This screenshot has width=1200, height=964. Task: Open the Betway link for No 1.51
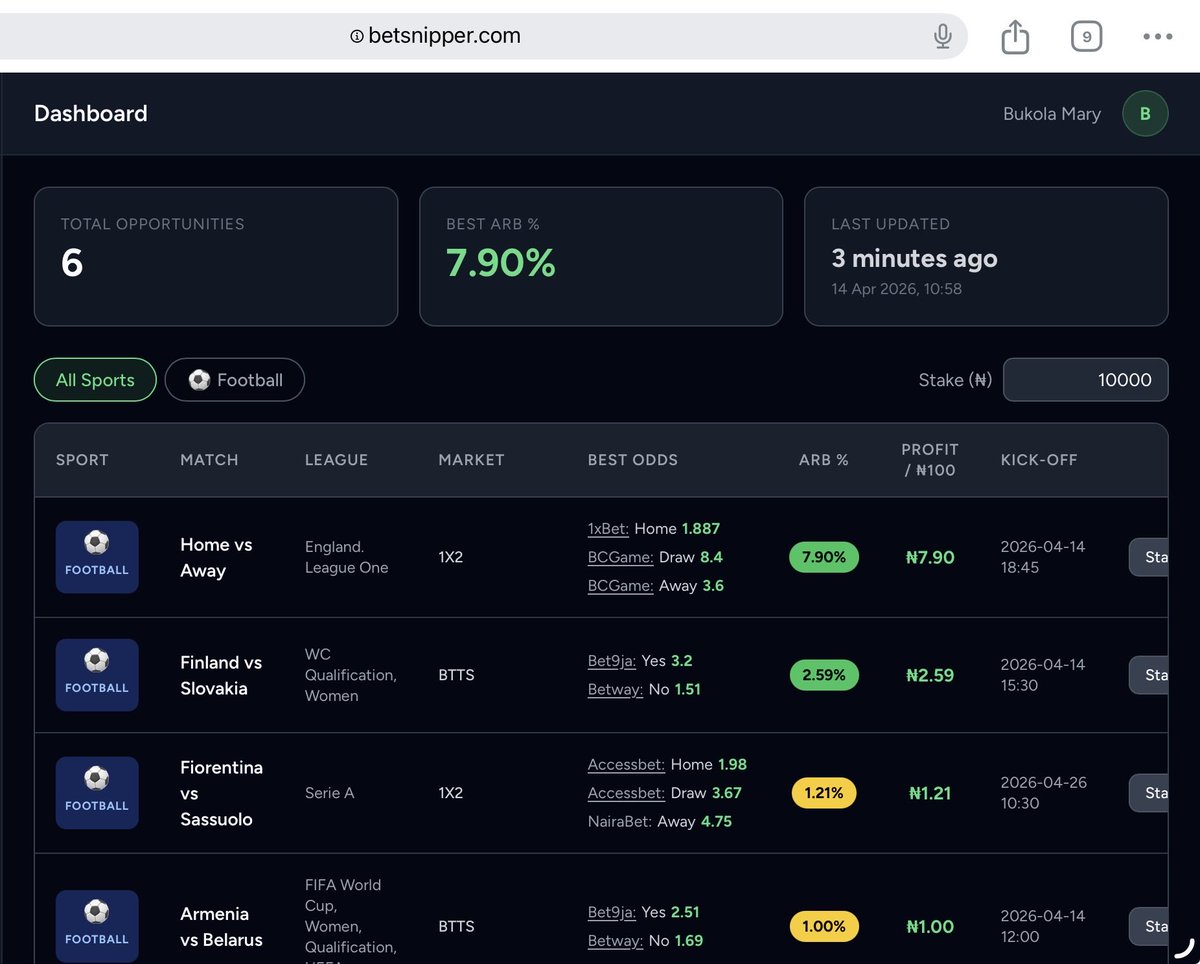coord(615,690)
